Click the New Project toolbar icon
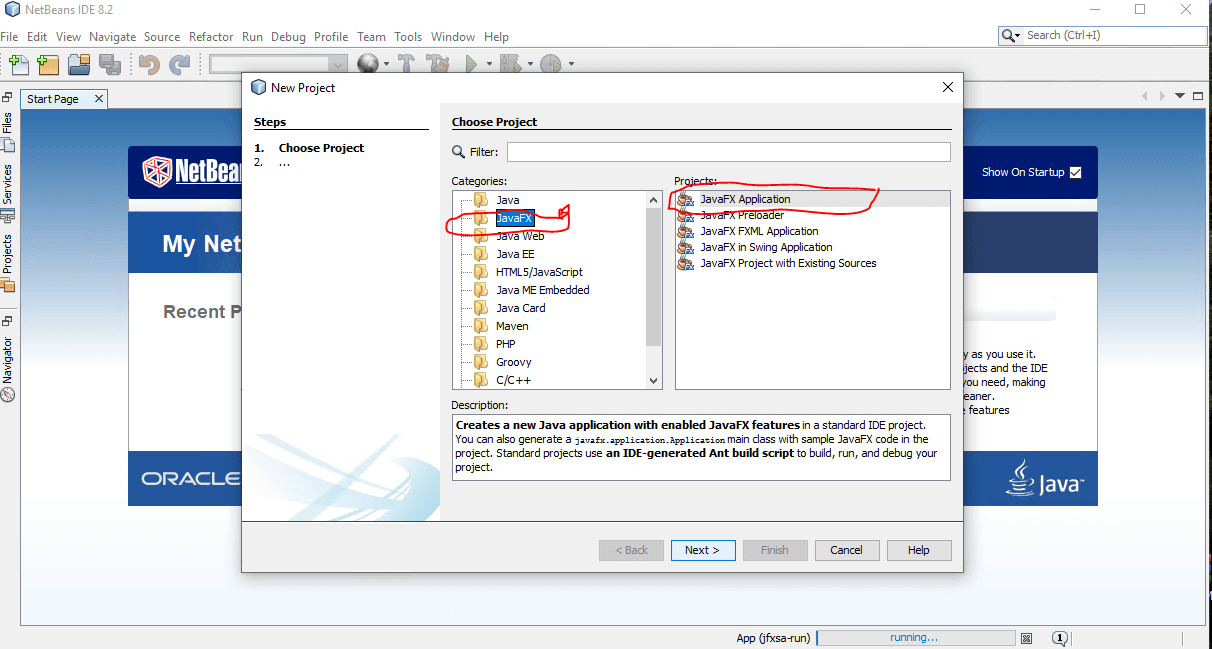The height and width of the screenshot is (649, 1212). 48,64
